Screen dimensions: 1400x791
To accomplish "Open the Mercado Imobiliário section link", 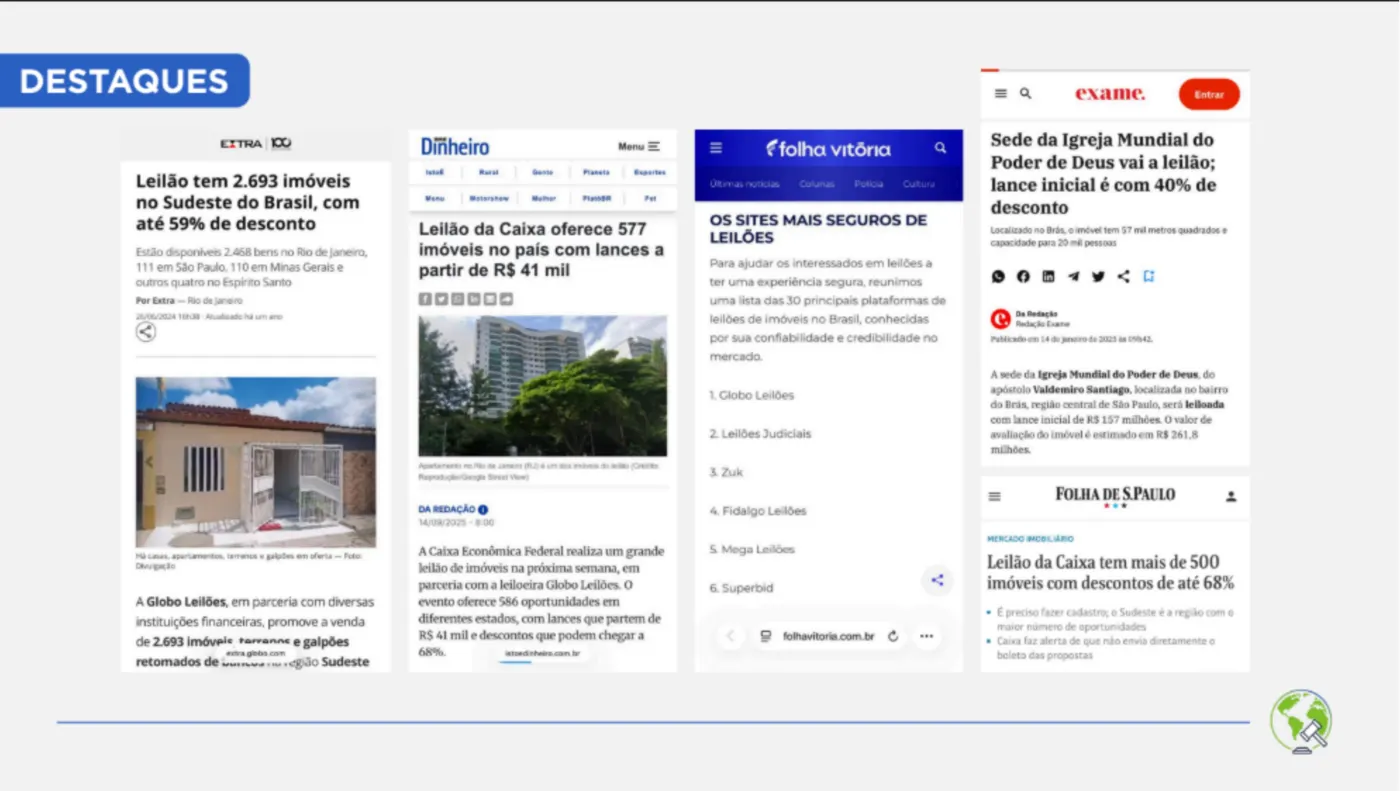I will pos(1030,539).
